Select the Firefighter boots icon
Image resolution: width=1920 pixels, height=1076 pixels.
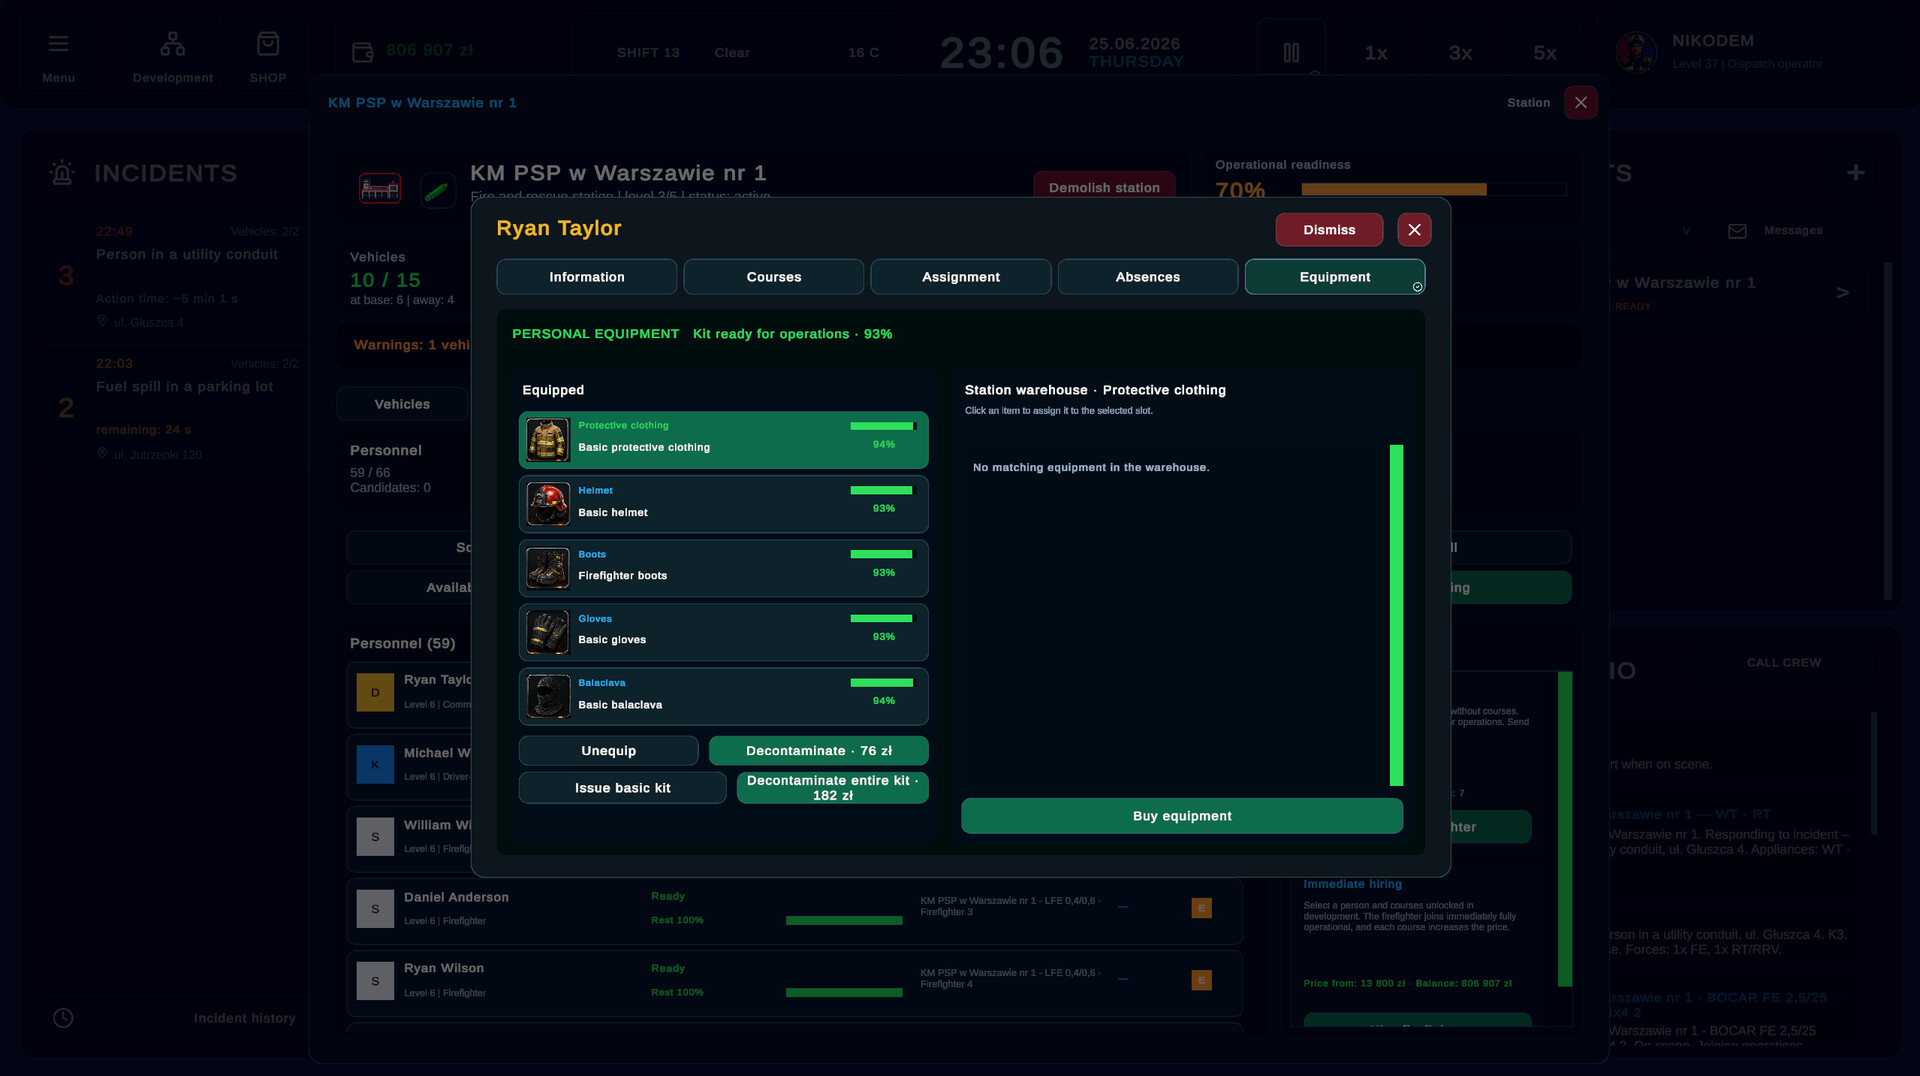tap(548, 568)
